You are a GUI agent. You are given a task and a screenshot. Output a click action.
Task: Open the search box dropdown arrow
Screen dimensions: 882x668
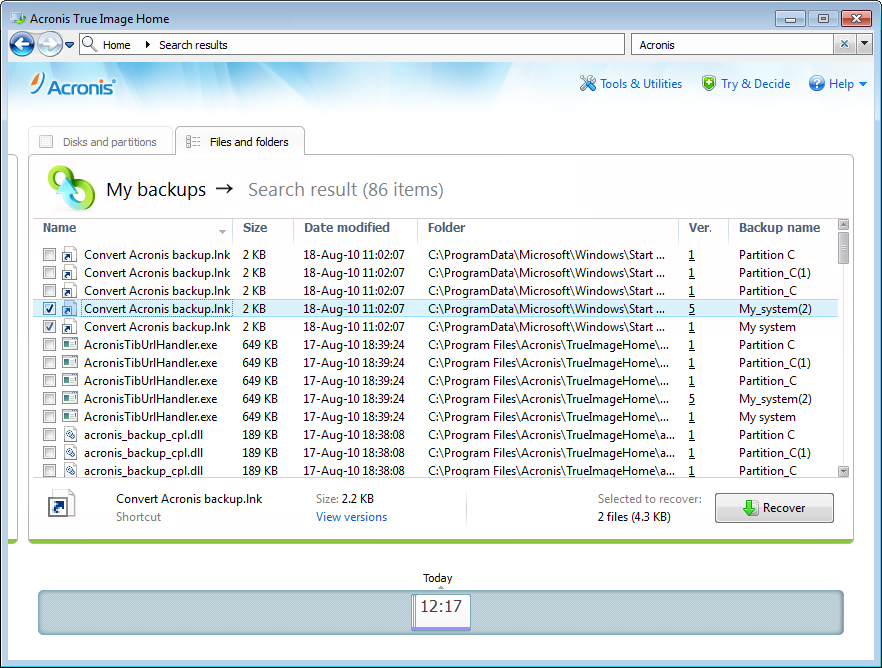[865, 44]
